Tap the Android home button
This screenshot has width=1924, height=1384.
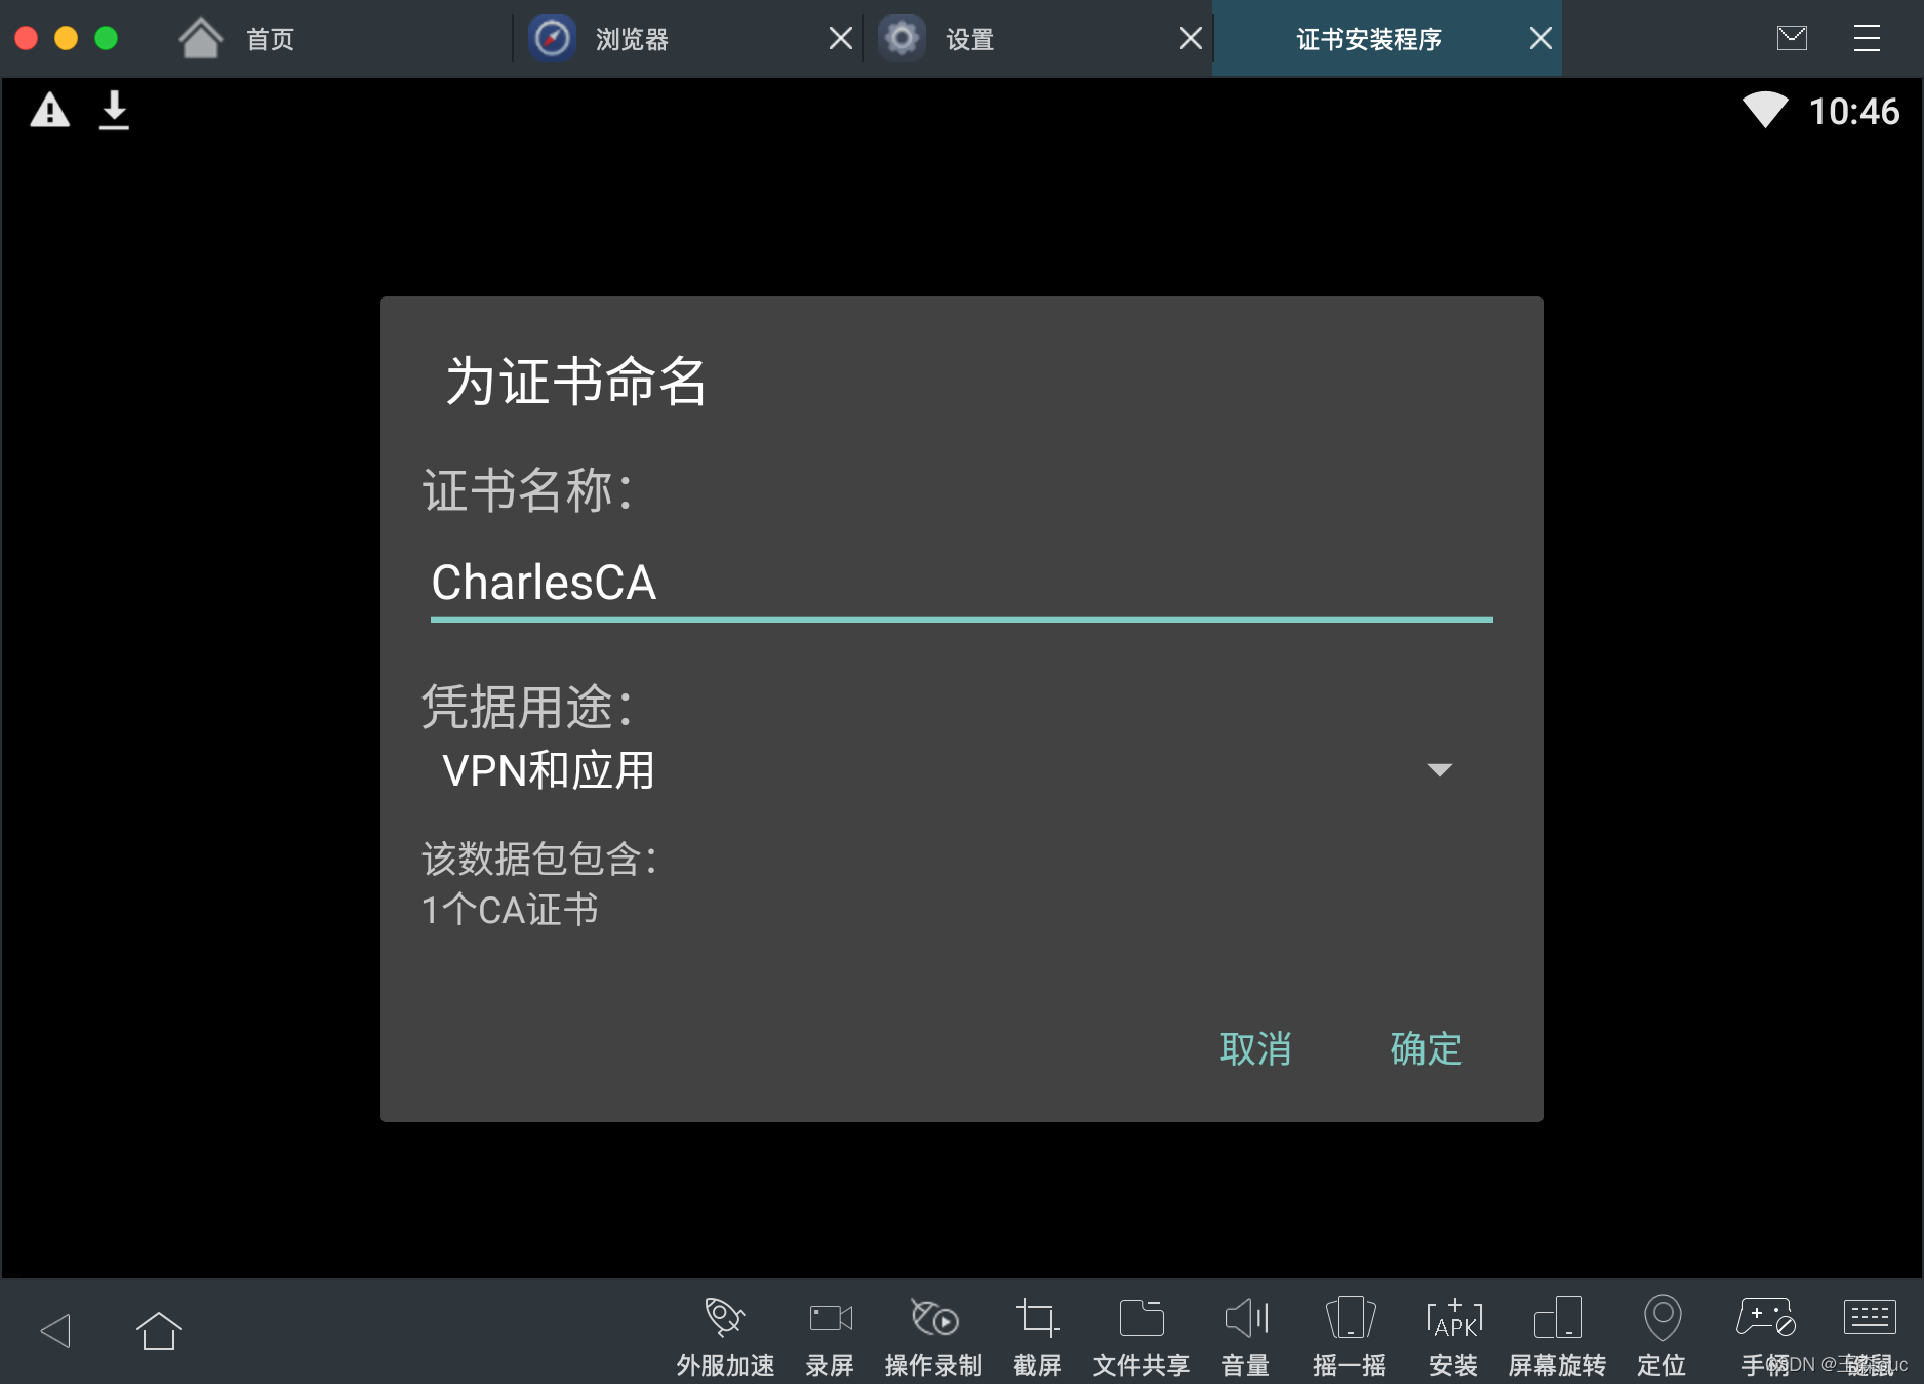[x=158, y=1331]
